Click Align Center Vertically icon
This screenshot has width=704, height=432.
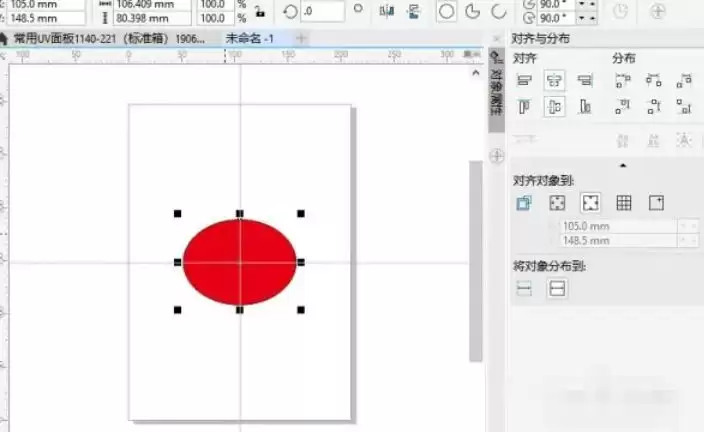[x=554, y=107]
